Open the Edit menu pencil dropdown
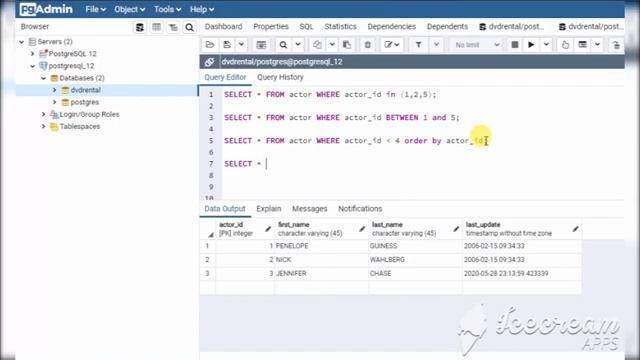Viewport: 640px width, 360px height. [x=392, y=45]
